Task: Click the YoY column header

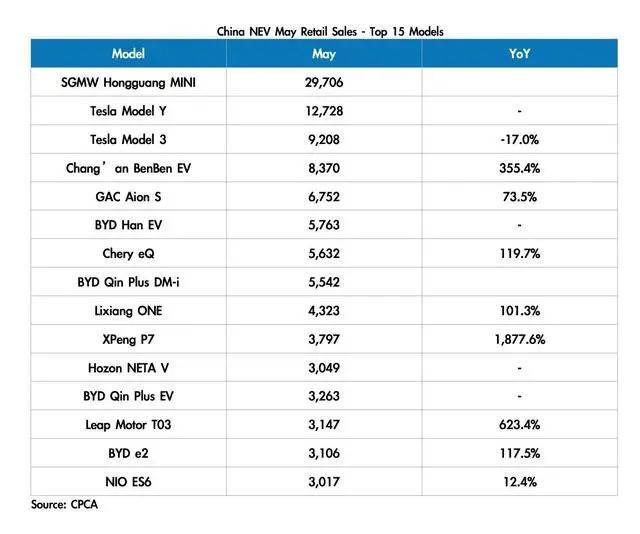Action: tap(520, 53)
